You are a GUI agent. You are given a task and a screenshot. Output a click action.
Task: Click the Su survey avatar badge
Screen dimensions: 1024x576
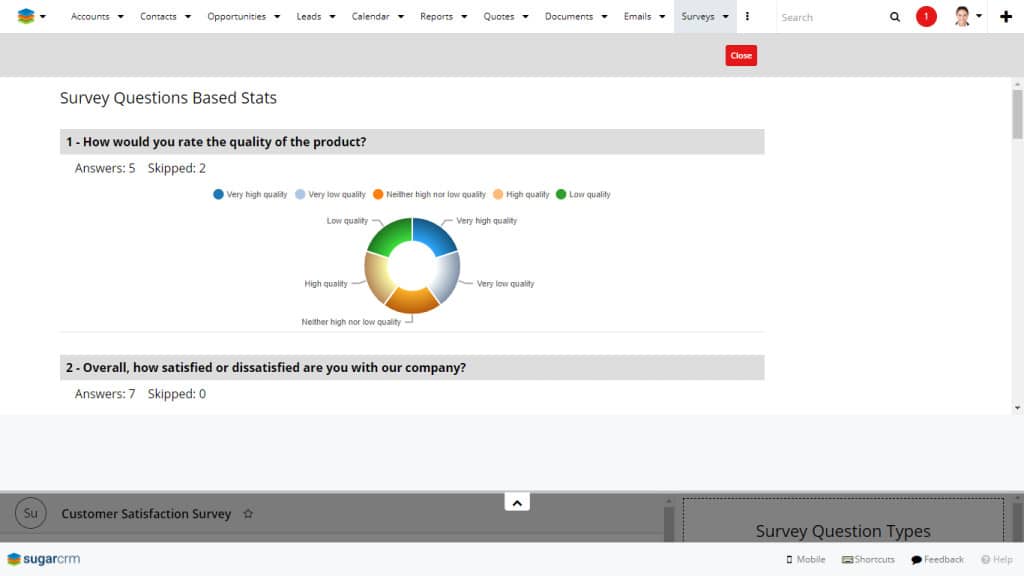click(x=31, y=513)
